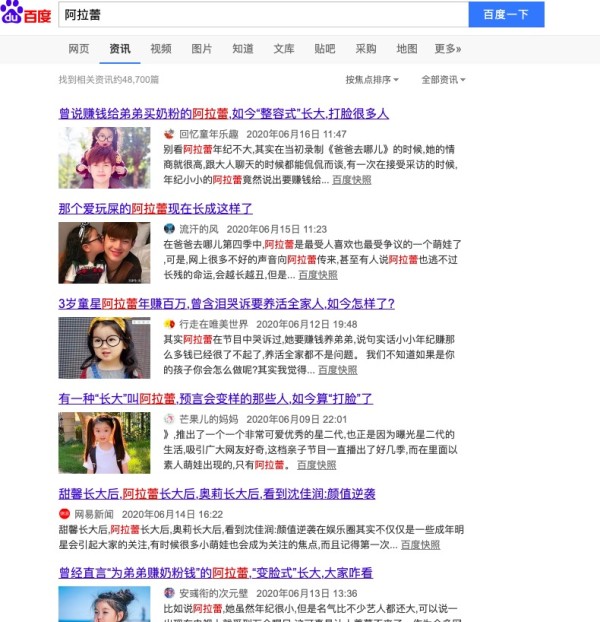
Task: Switch to the 网页 tab
Action: coord(79,49)
